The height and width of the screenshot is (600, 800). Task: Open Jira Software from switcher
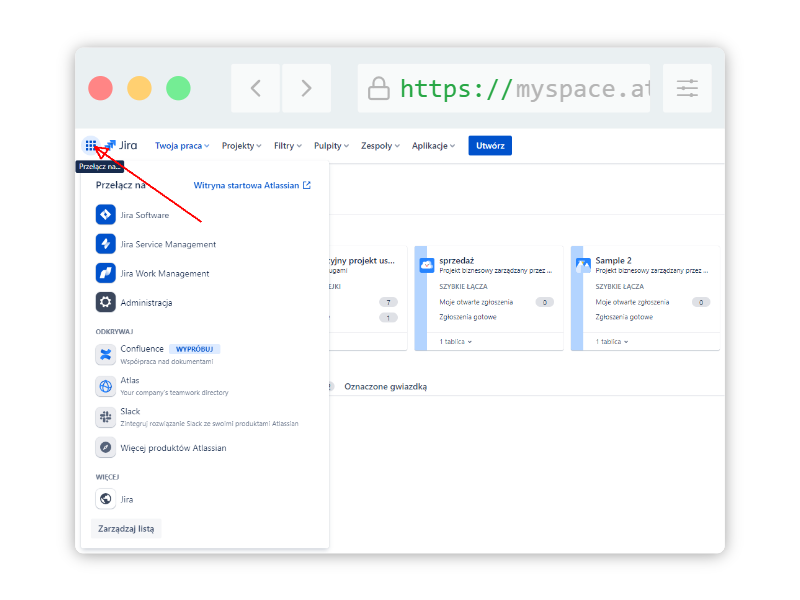106,215
